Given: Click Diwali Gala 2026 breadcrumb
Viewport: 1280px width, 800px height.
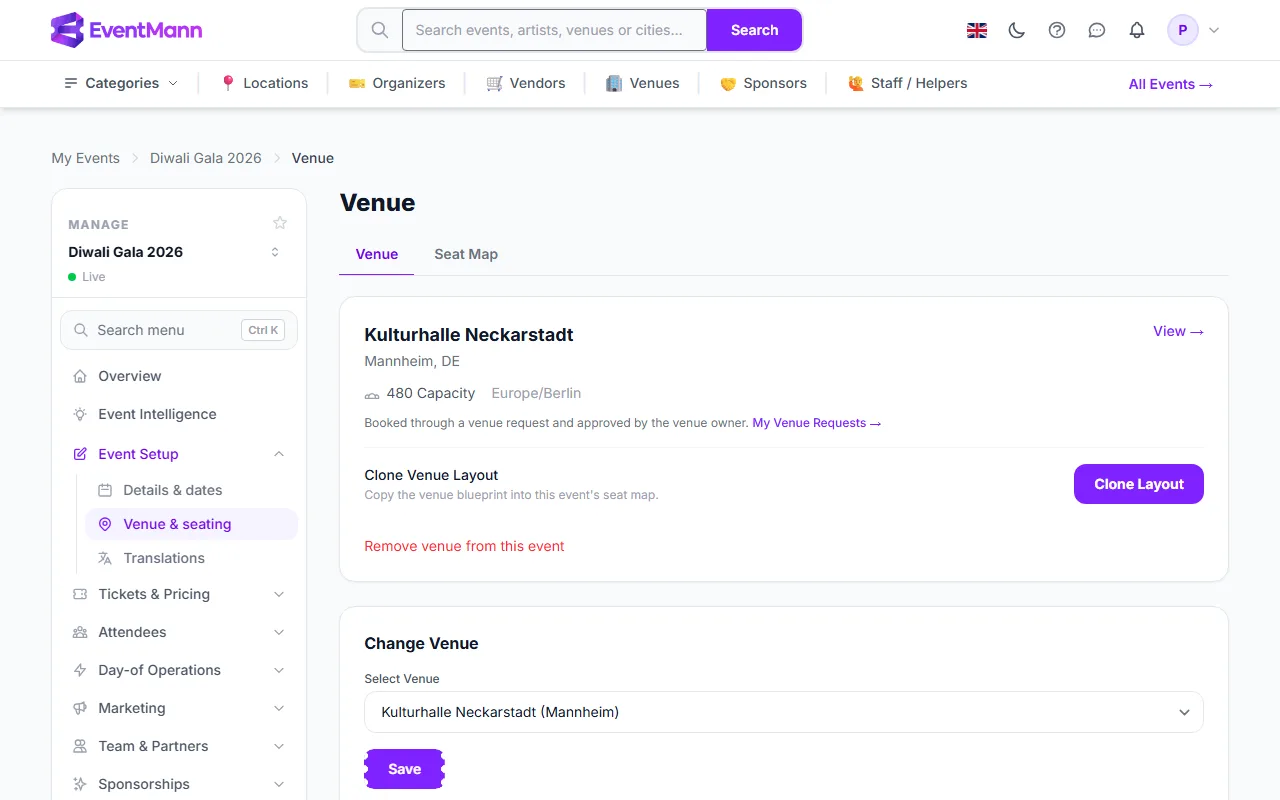Looking at the screenshot, I should [x=206, y=158].
